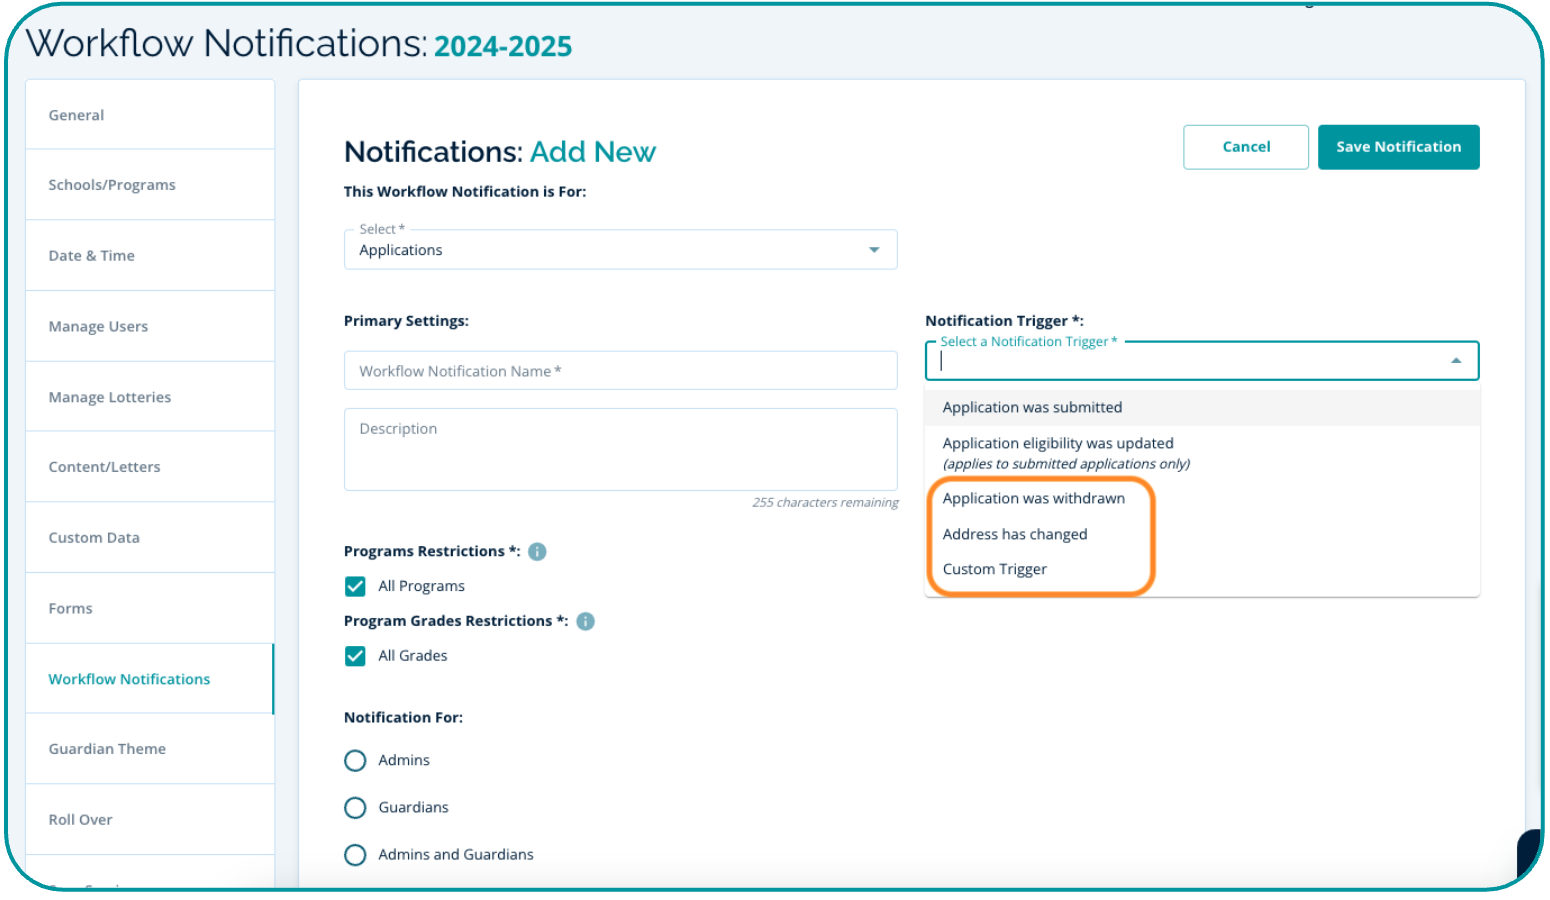This screenshot has width=1550, height=900.
Task: Pick 'Address has changed' trigger option
Action: point(1014,535)
